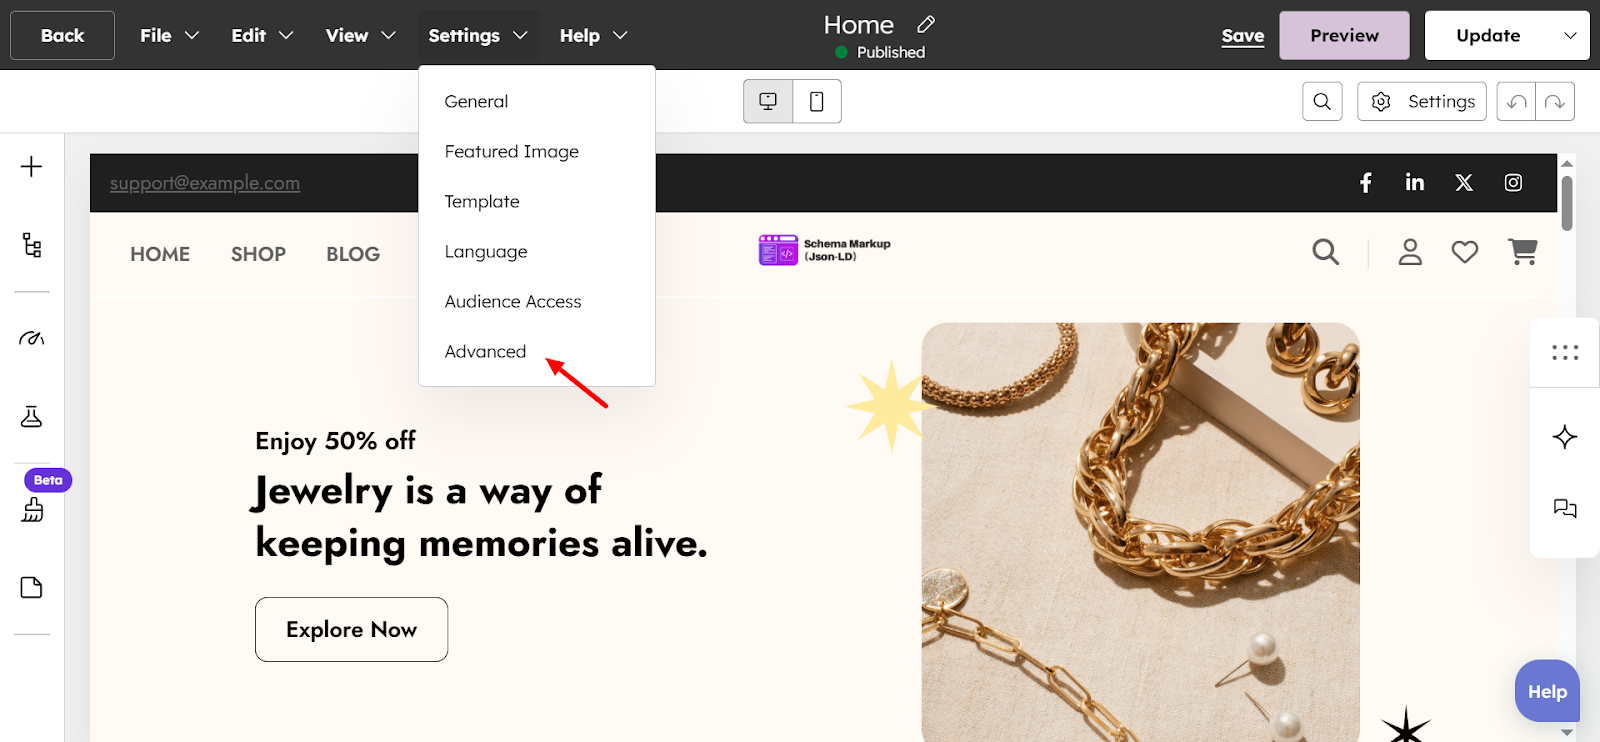Open the AI sparkle assistant icon
Viewport: 1600px width, 742px height.
[1565, 437]
